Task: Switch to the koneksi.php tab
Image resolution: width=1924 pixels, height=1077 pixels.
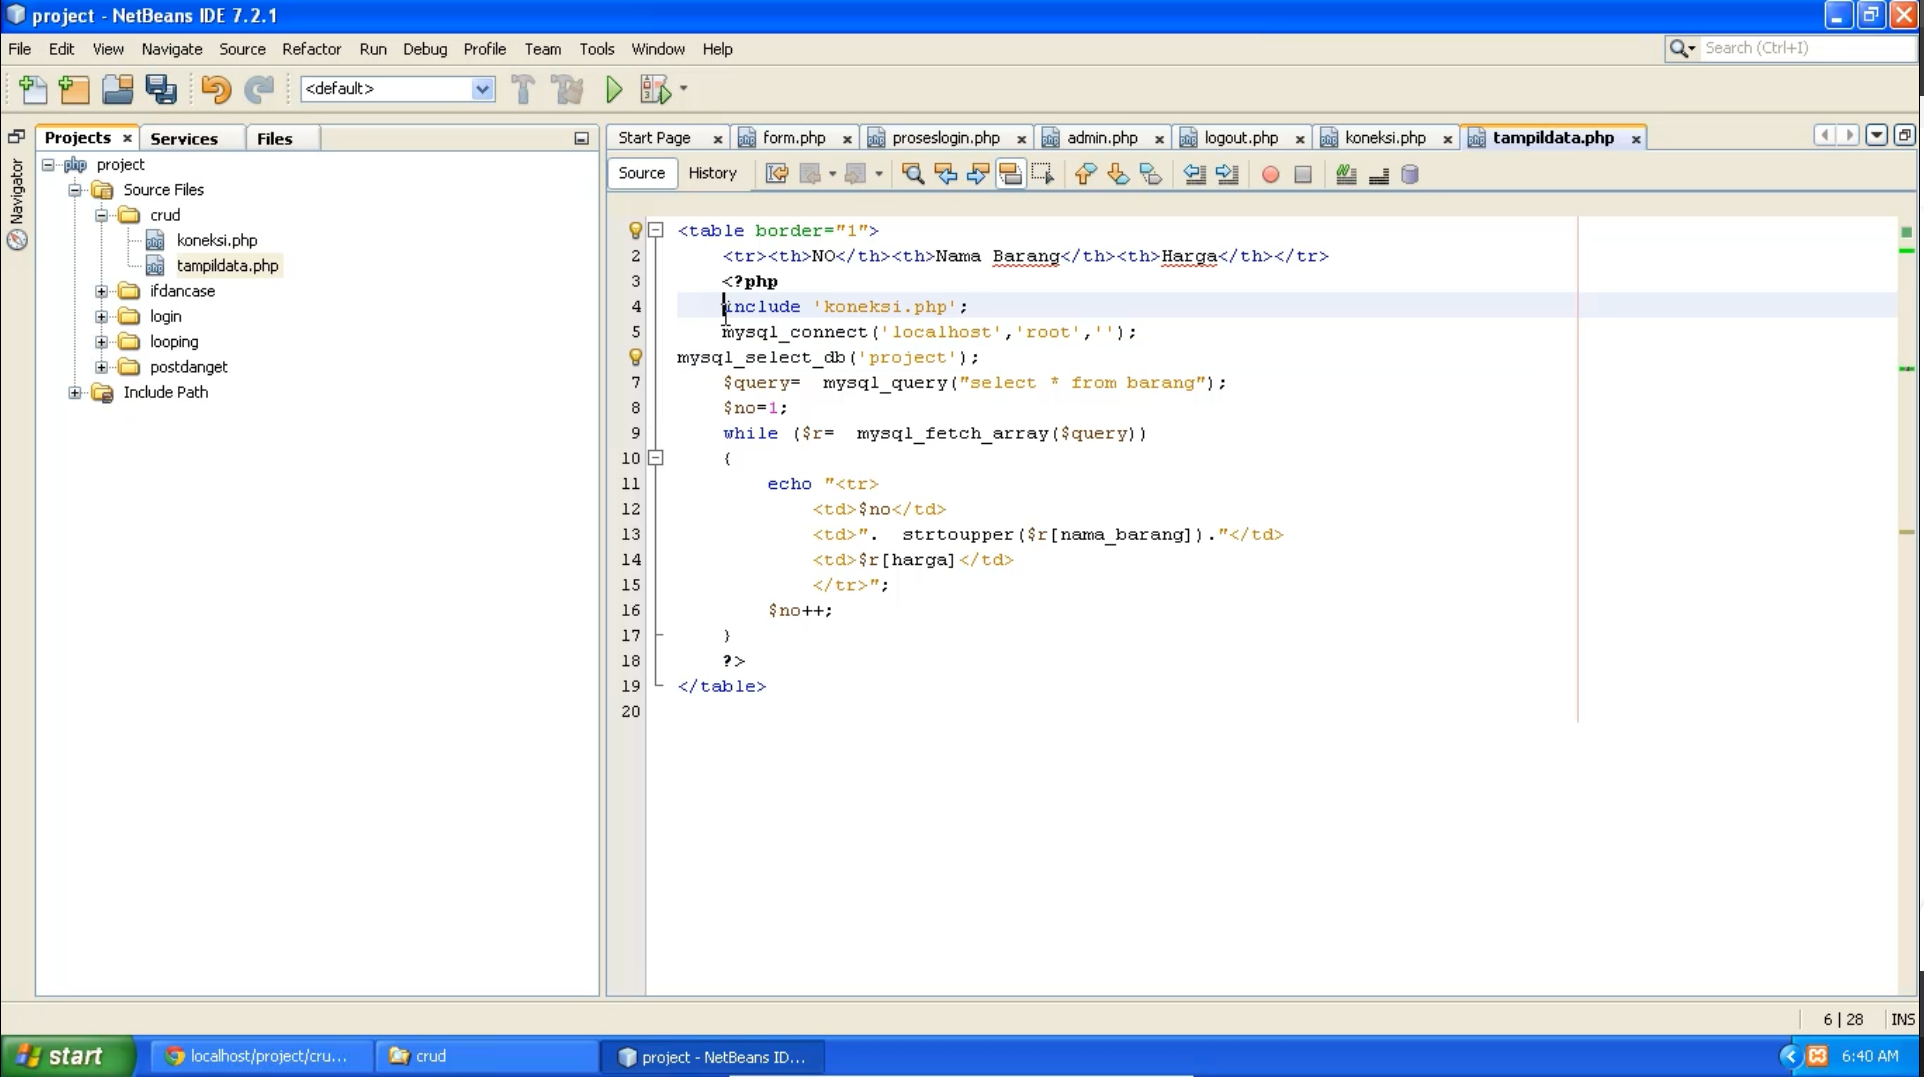Action: [1386, 138]
